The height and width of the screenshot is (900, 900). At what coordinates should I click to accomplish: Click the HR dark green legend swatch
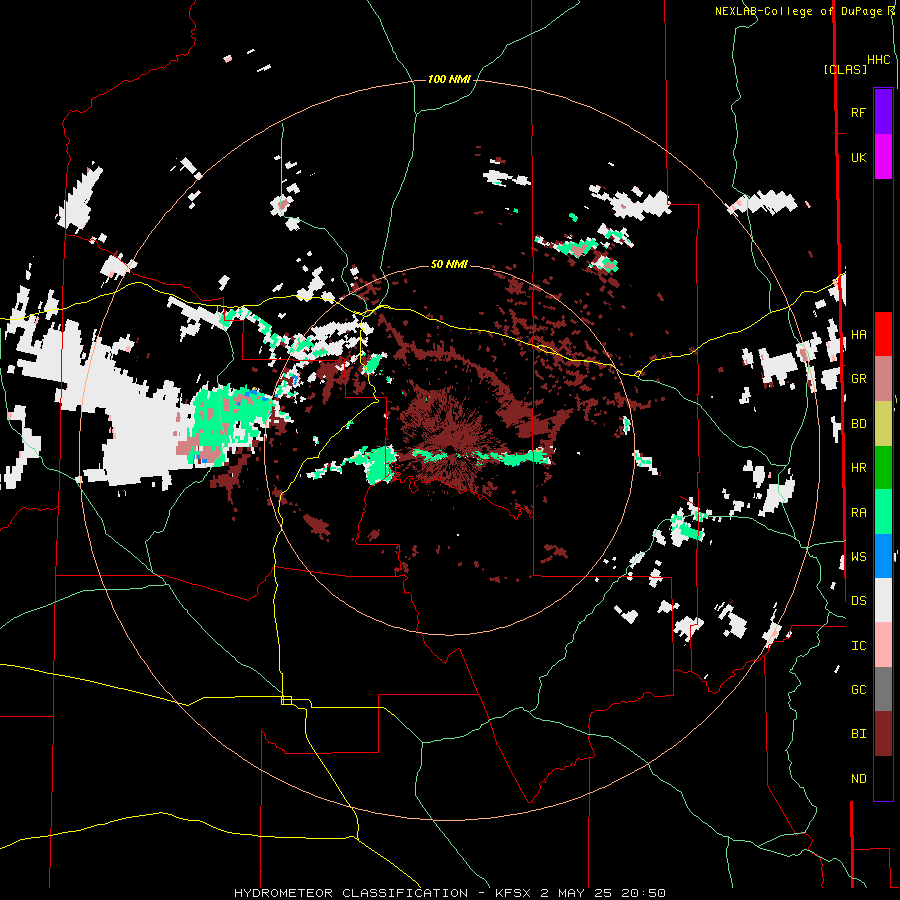tap(883, 468)
